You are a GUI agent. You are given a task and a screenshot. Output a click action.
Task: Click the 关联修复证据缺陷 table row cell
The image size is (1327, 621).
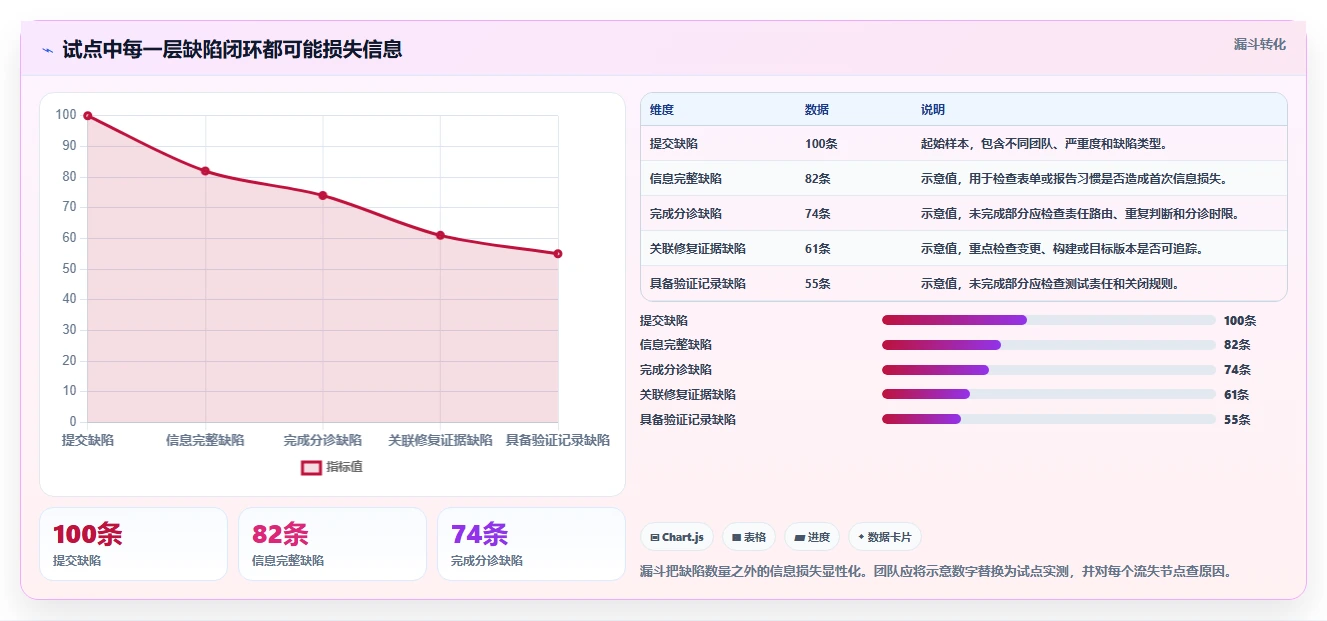698,249
